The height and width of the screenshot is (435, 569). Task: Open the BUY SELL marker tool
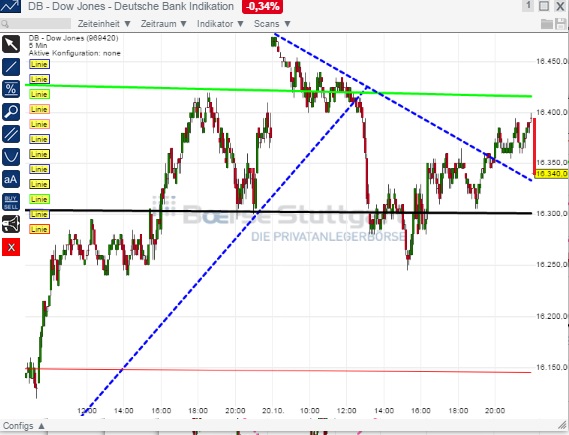click(x=11, y=202)
